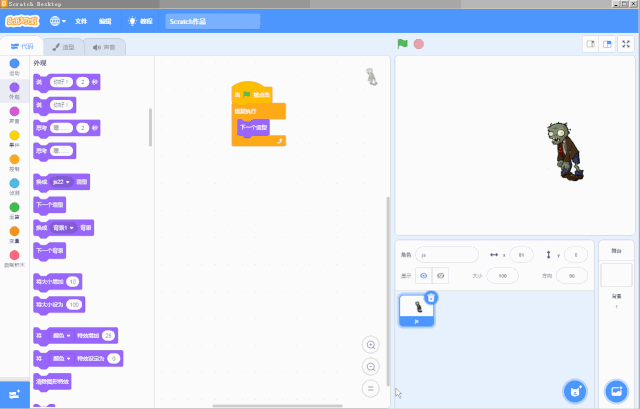Viewport: 640px width, 409px height.
Task: Select the stage backdrop thumbnail
Action: (x=616, y=275)
